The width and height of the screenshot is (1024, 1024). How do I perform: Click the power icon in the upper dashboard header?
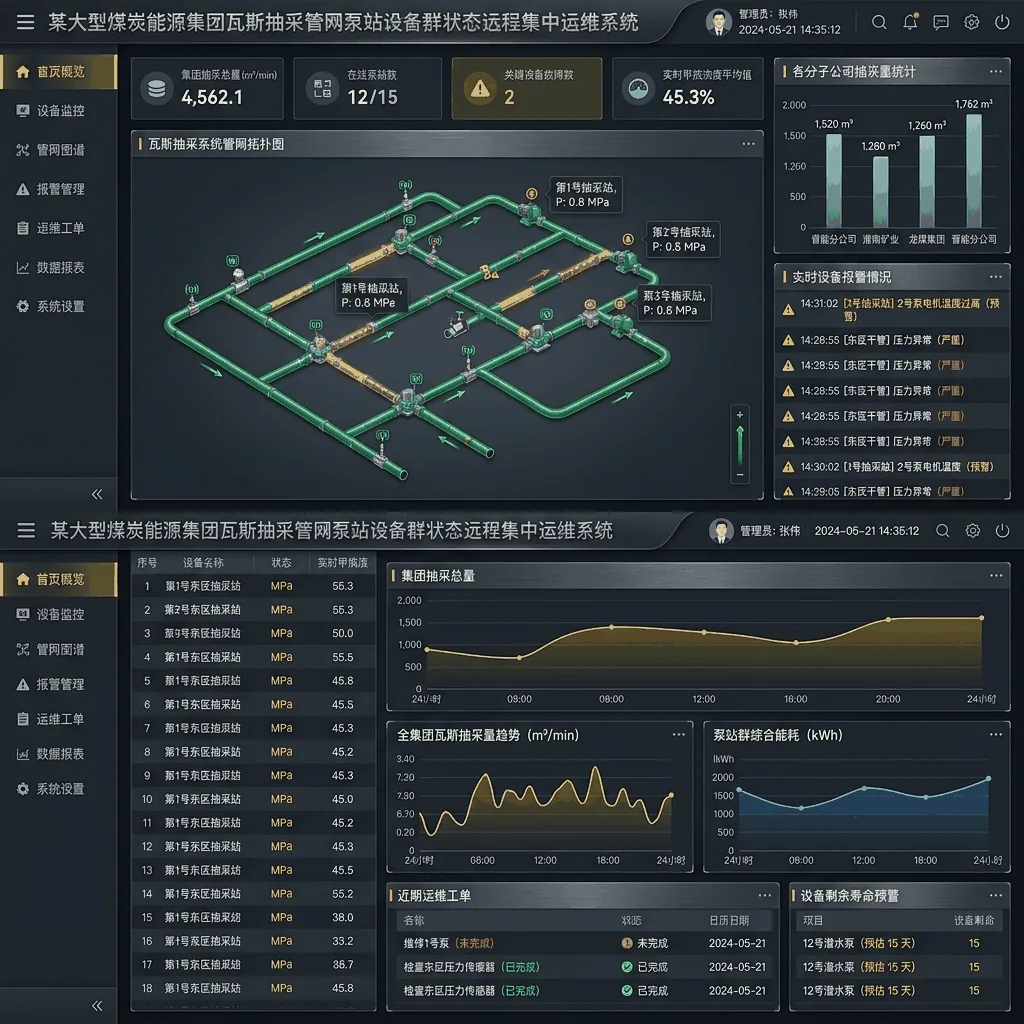point(1002,22)
